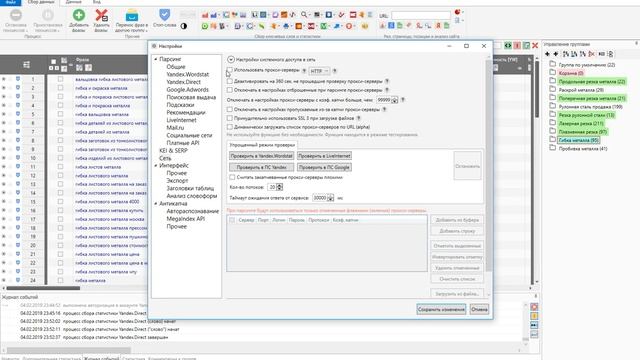This screenshot has width=640, height=360.
Task: Click Сохранить изменения button
Action: coord(441,309)
